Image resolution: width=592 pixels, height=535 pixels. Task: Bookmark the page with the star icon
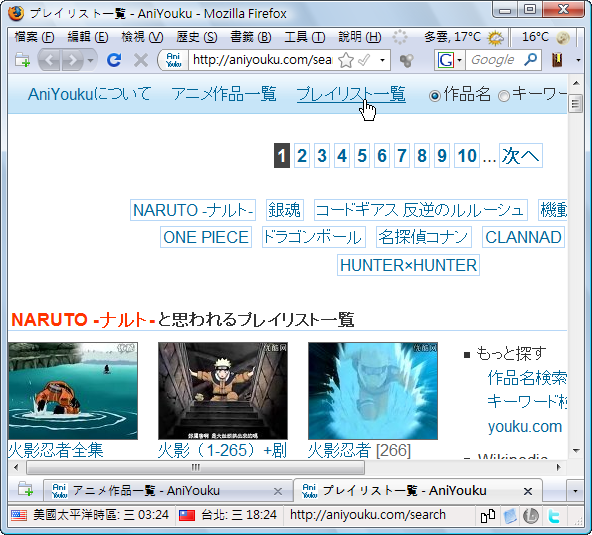[346, 60]
